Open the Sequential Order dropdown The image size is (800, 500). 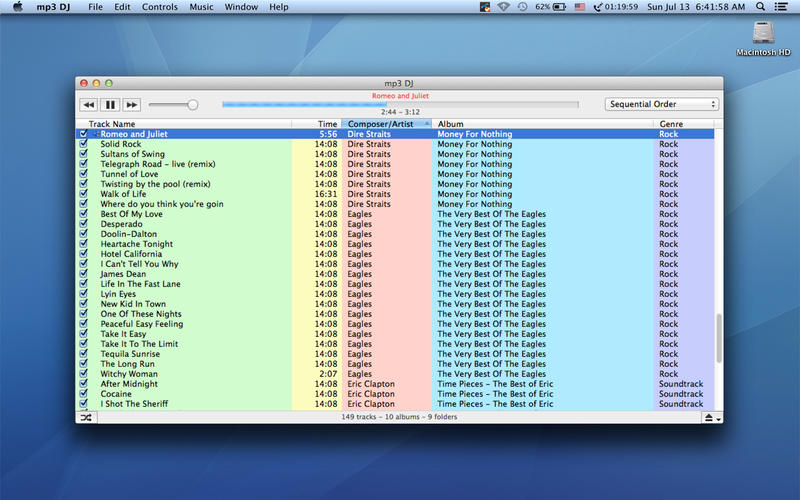point(662,104)
